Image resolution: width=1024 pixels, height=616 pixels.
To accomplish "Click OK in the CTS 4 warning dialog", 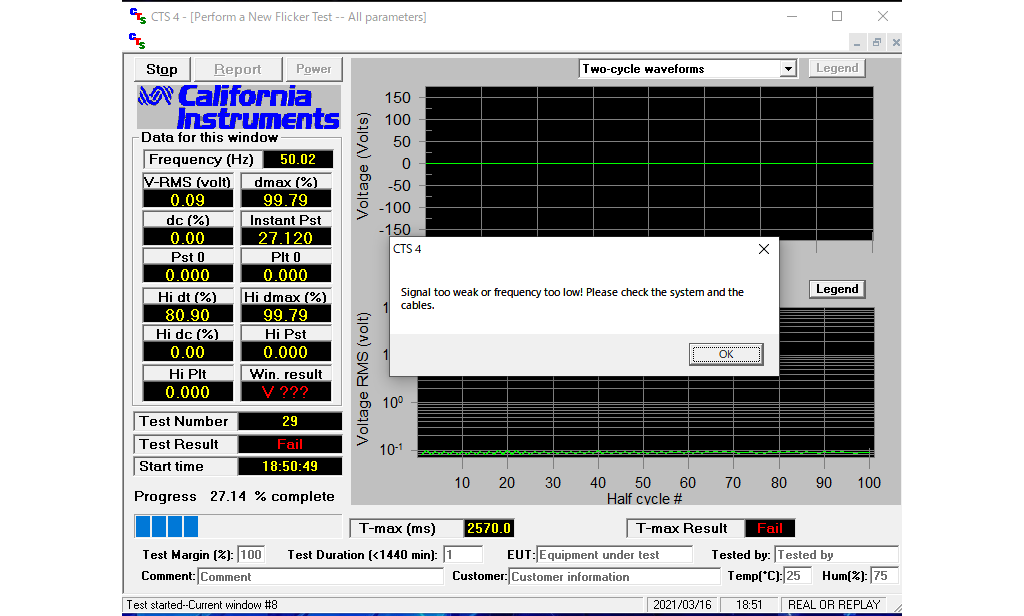I will (726, 354).
